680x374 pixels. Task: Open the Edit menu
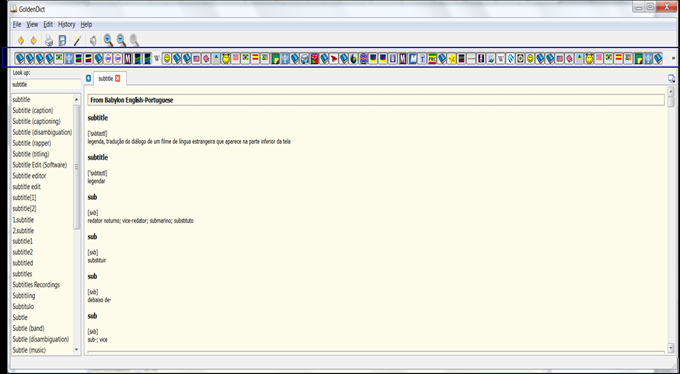pos(48,24)
